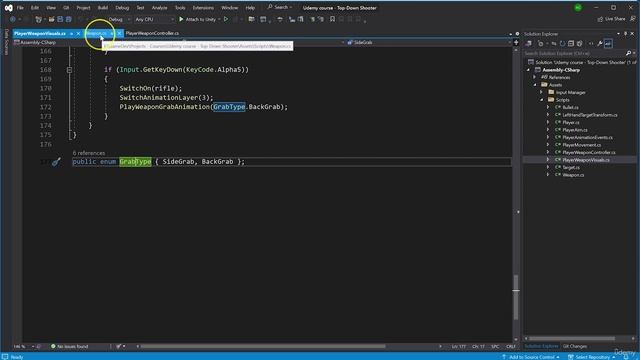The width and height of the screenshot is (640, 360).
Task: Click the GrabType enum name
Action: click(135, 162)
